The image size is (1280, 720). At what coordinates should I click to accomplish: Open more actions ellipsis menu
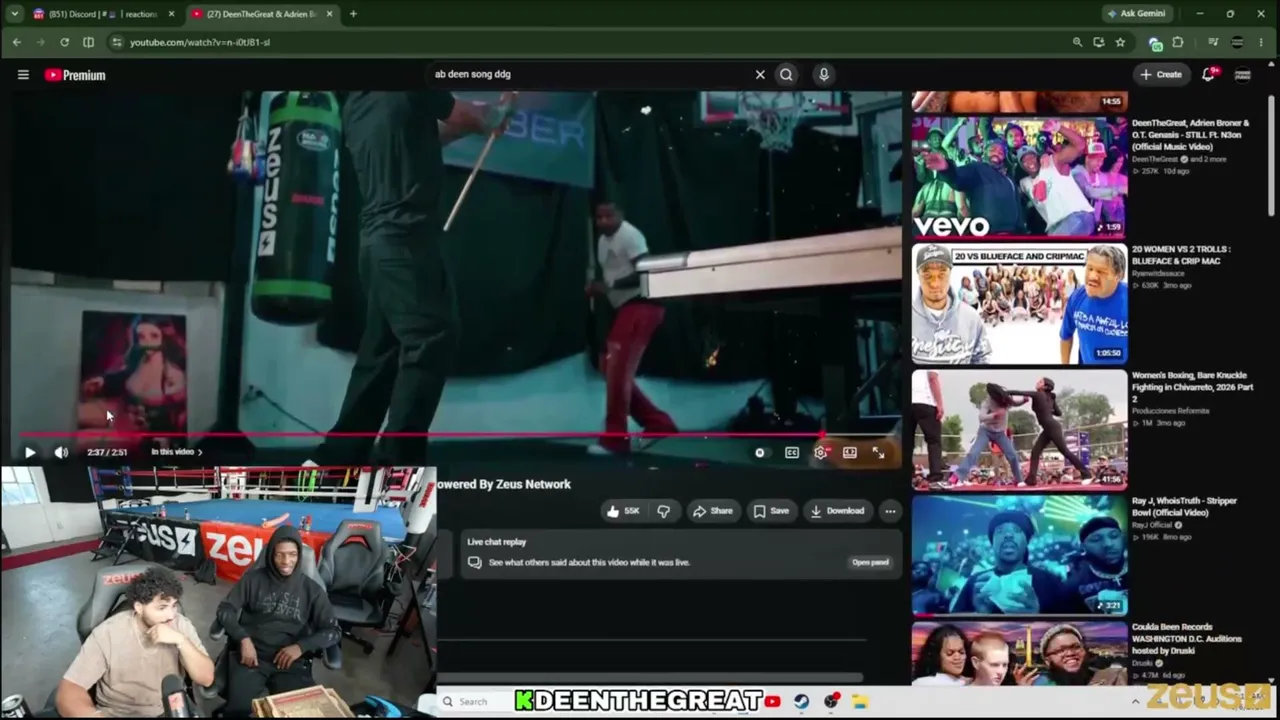coord(890,511)
